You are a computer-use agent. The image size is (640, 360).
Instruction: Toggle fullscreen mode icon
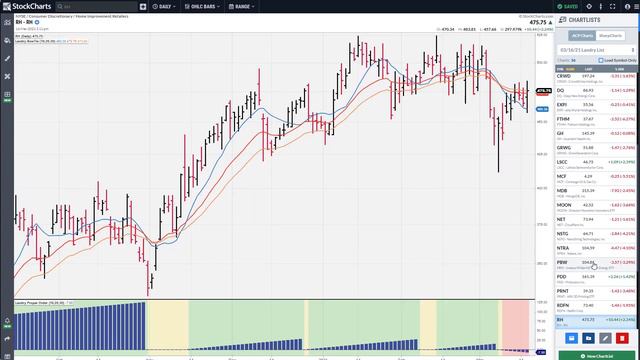613,7
